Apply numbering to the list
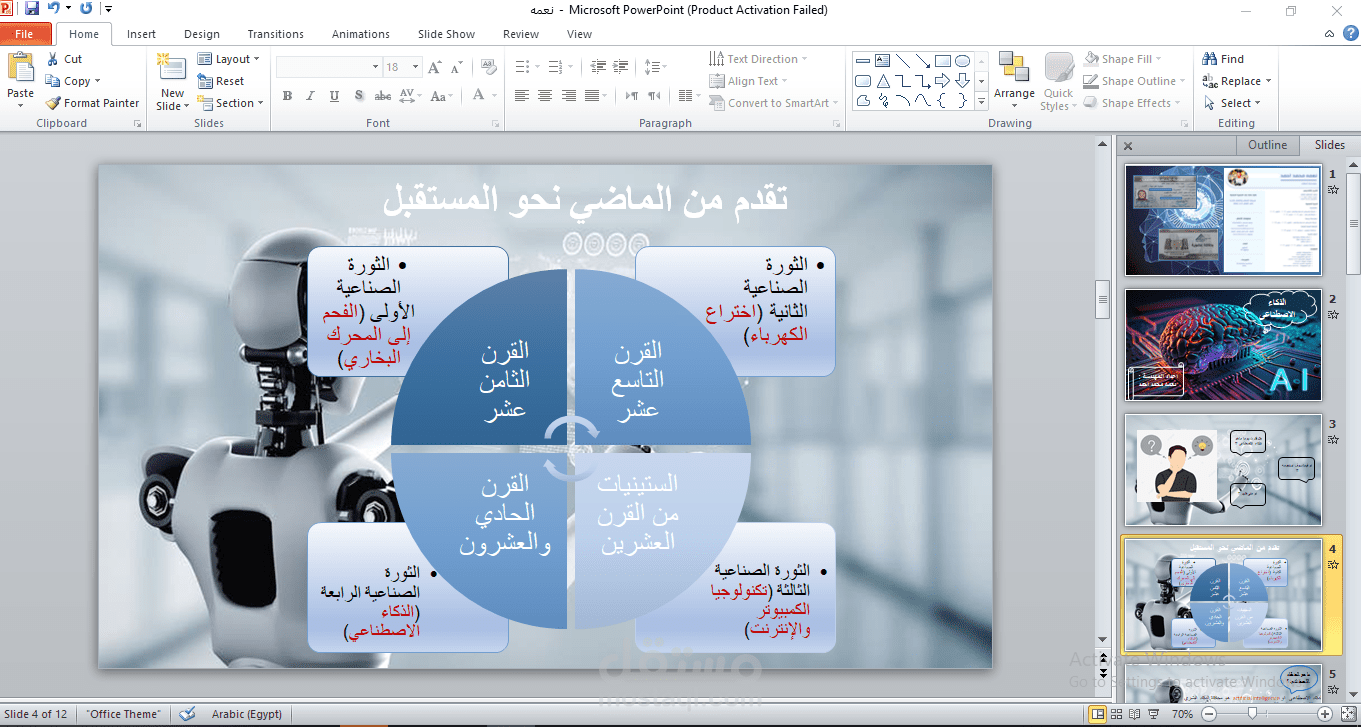 coord(554,67)
